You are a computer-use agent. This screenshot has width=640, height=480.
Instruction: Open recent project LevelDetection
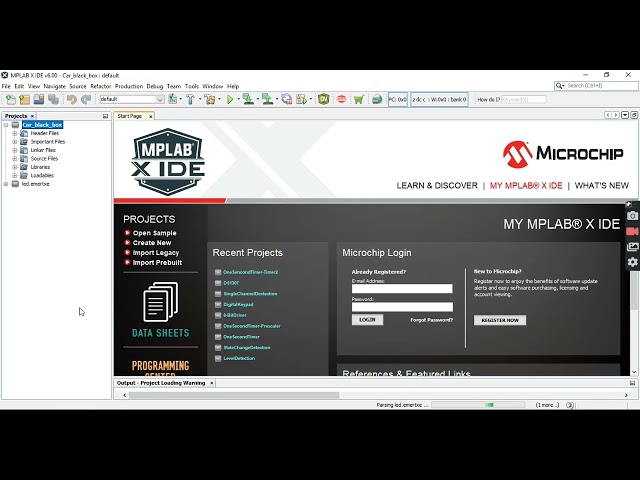239,358
